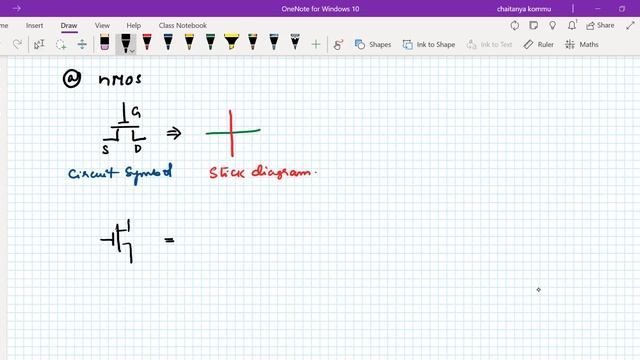Expand the black pen options chevron
Viewport: 640px width, 360px height.
coord(132,51)
